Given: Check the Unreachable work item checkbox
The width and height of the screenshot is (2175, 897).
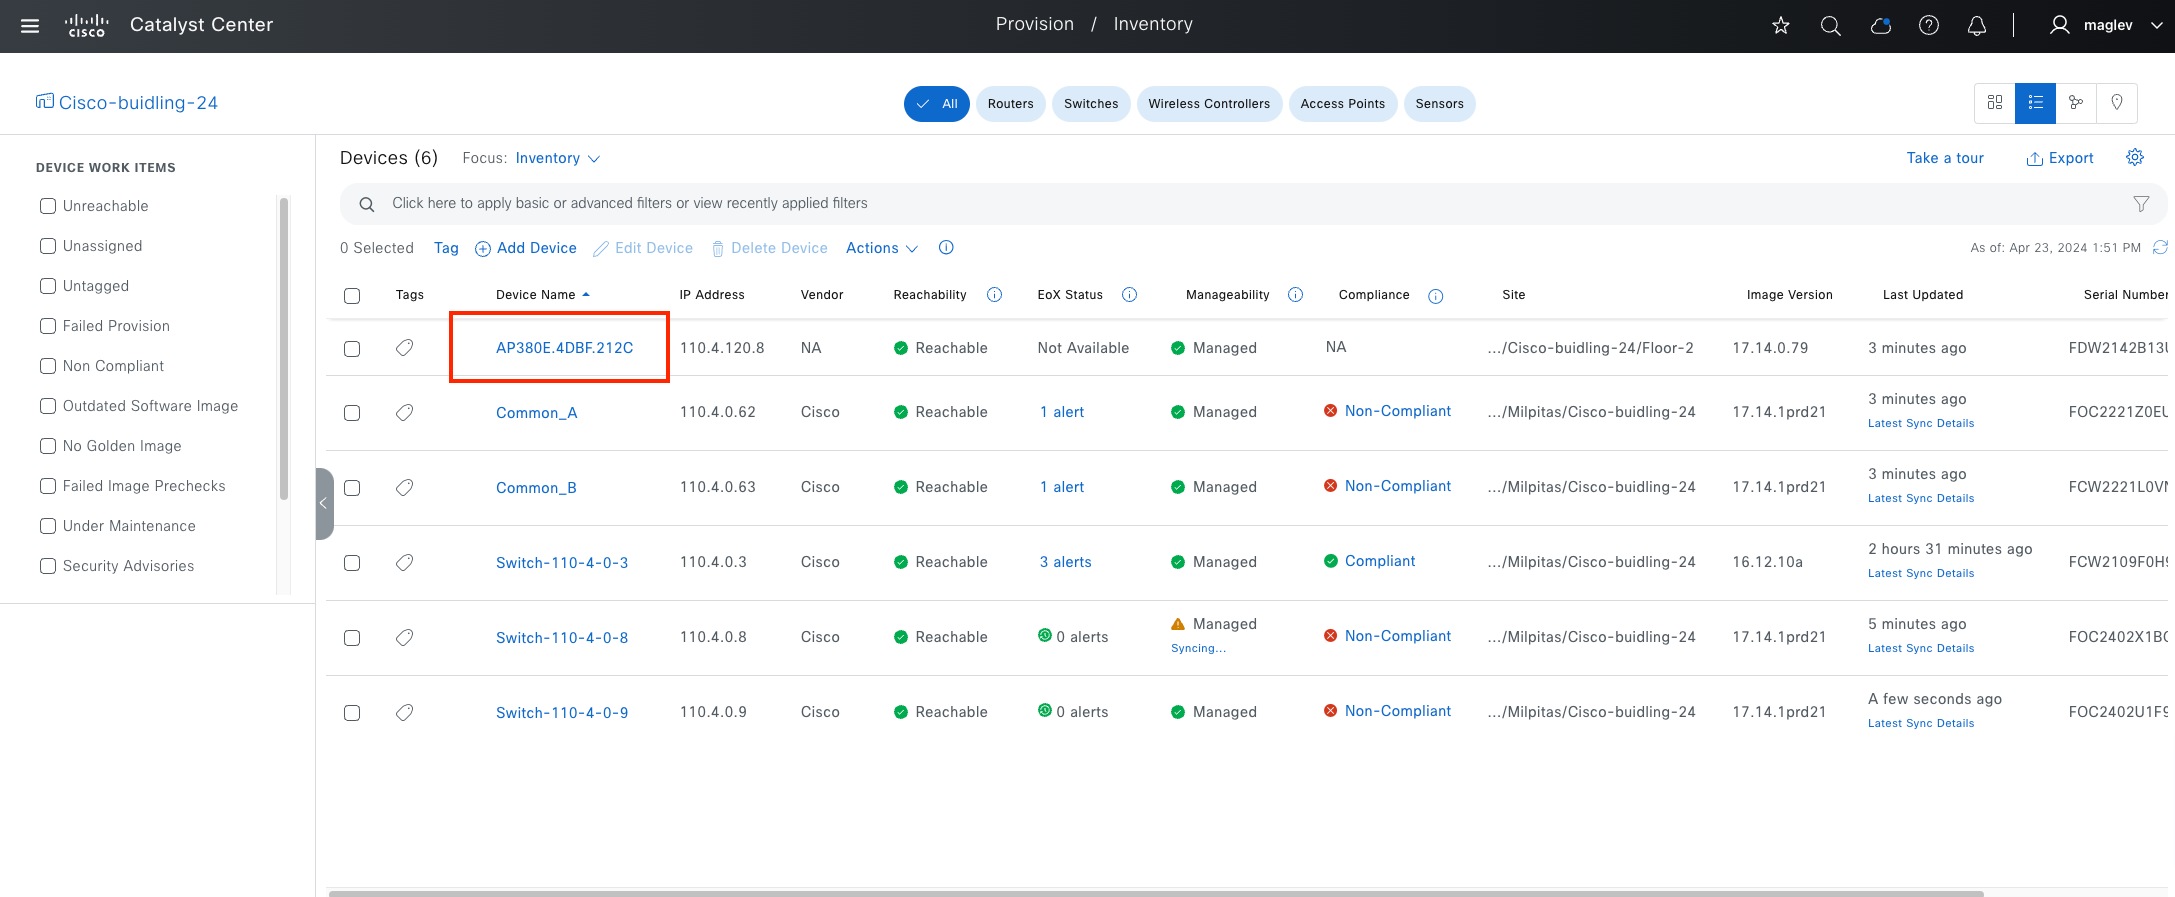Looking at the screenshot, I should point(48,206).
